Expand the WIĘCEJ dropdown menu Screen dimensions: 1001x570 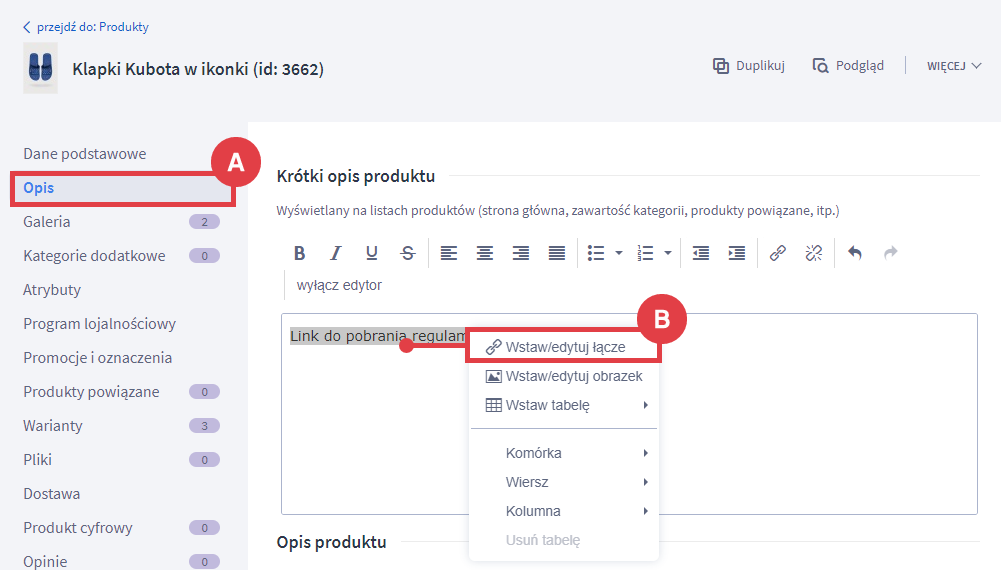[953, 66]
